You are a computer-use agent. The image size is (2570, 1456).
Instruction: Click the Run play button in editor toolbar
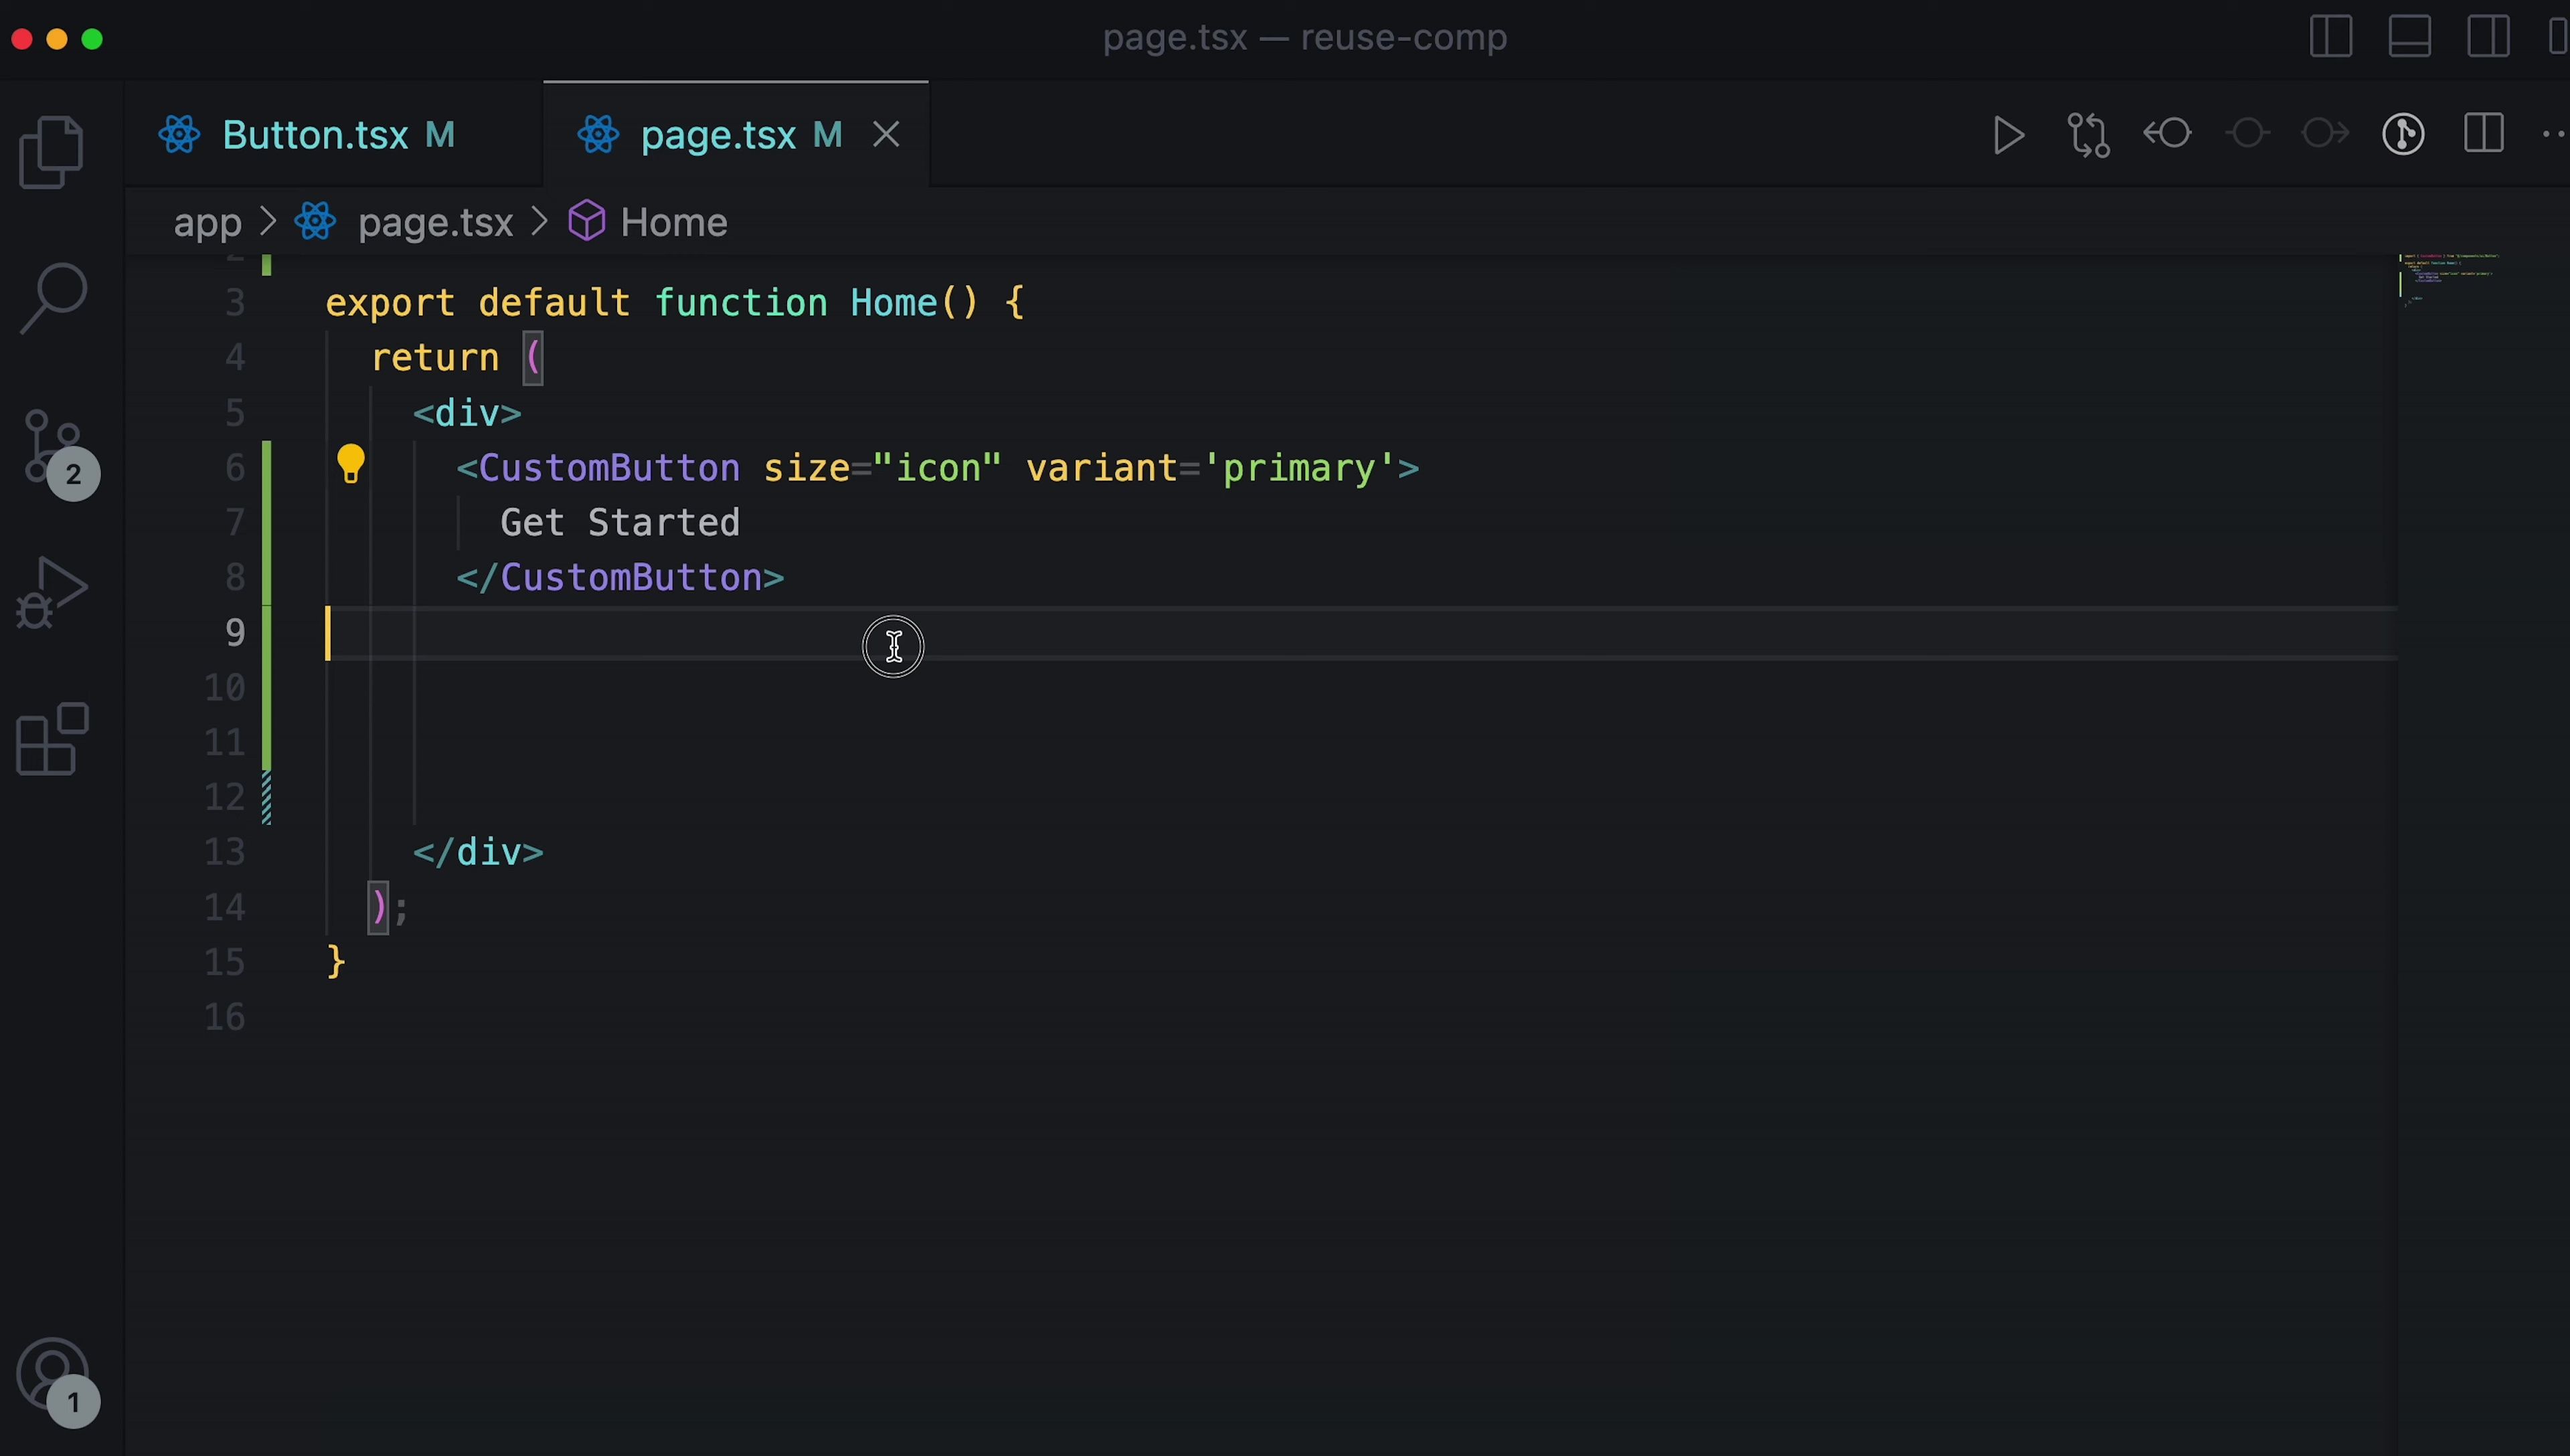click(x=2008, y=135)
